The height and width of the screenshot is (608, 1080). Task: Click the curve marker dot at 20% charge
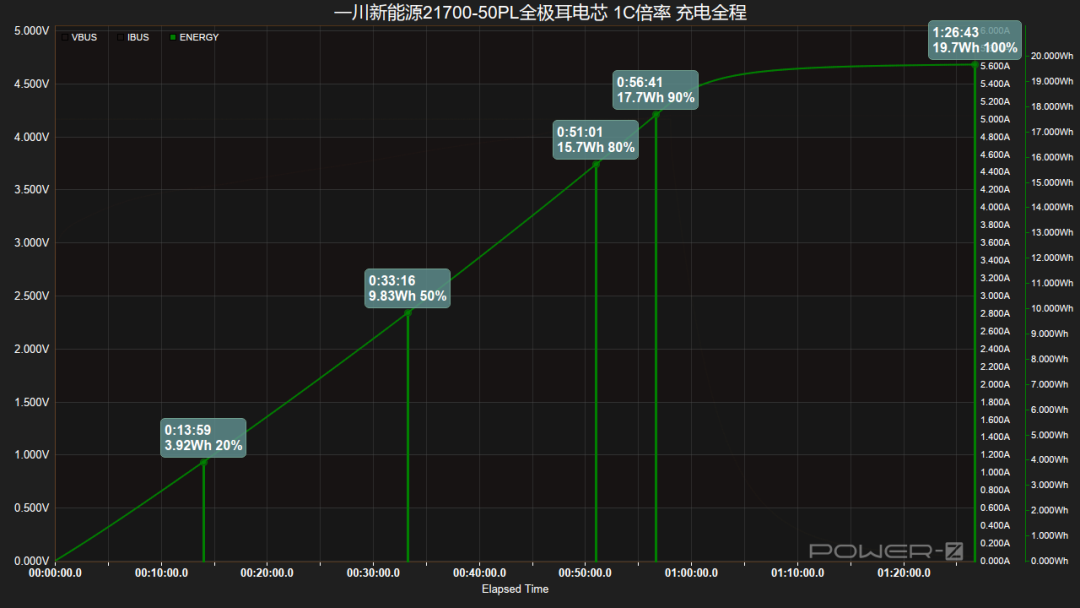tap(204, 462)
